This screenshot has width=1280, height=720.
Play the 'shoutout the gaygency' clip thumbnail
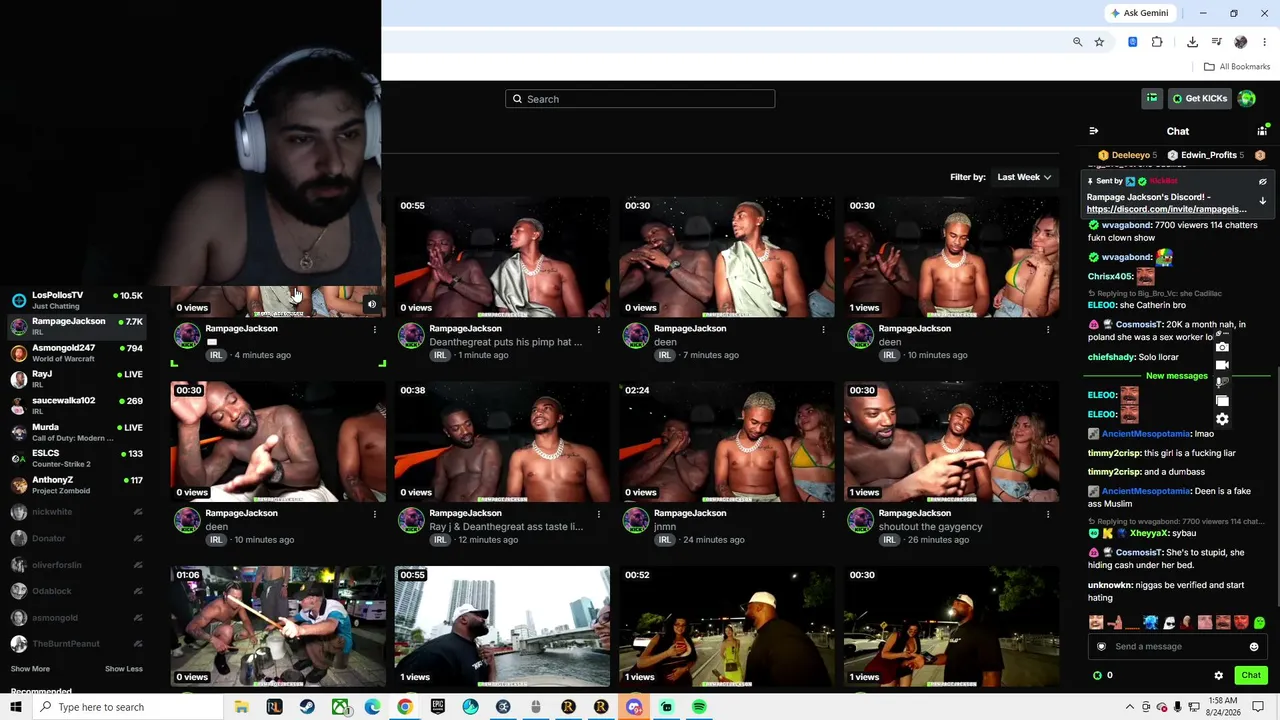[951, 442]
